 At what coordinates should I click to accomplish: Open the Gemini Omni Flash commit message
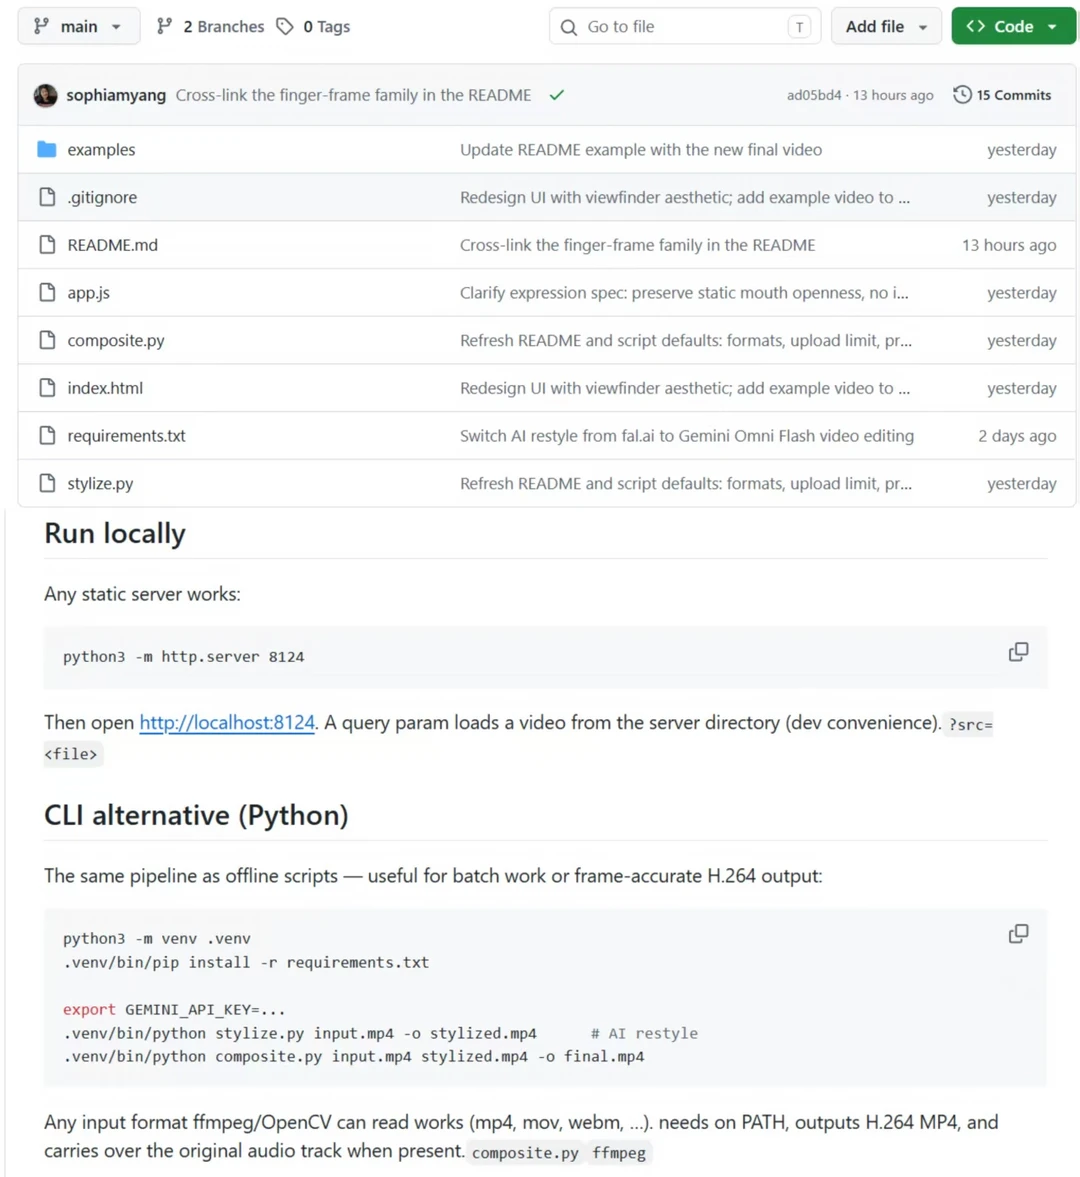click(x=687, y=435)
